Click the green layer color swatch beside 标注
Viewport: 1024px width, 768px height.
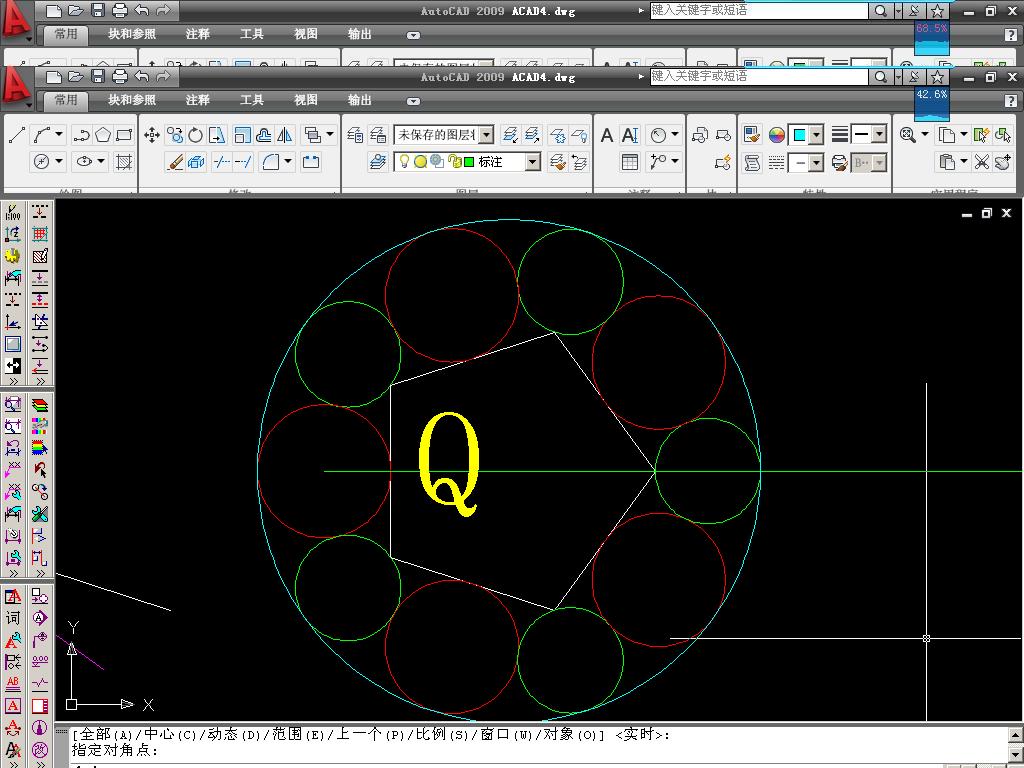(469, 161)
